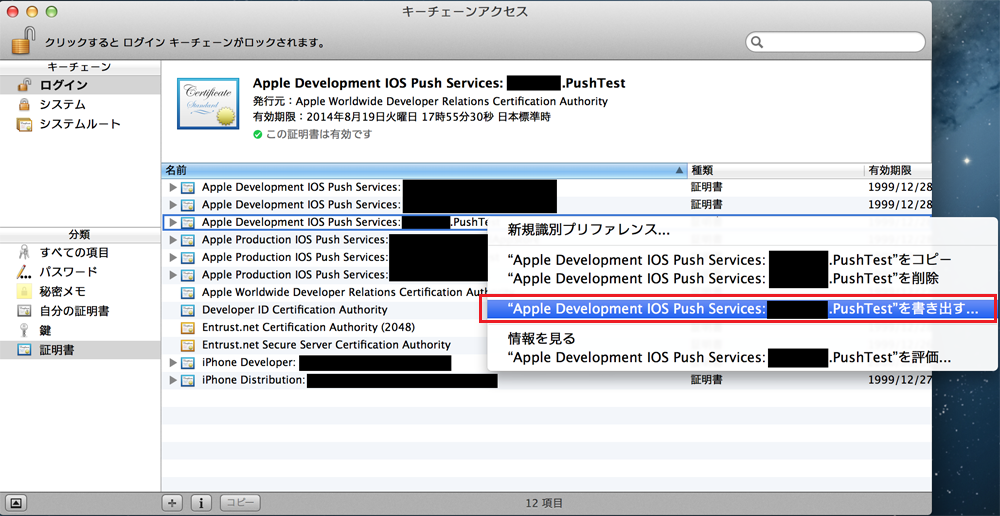Open the パスワード category
This screenshot has width=1000, height=516.
coord(80,272)
